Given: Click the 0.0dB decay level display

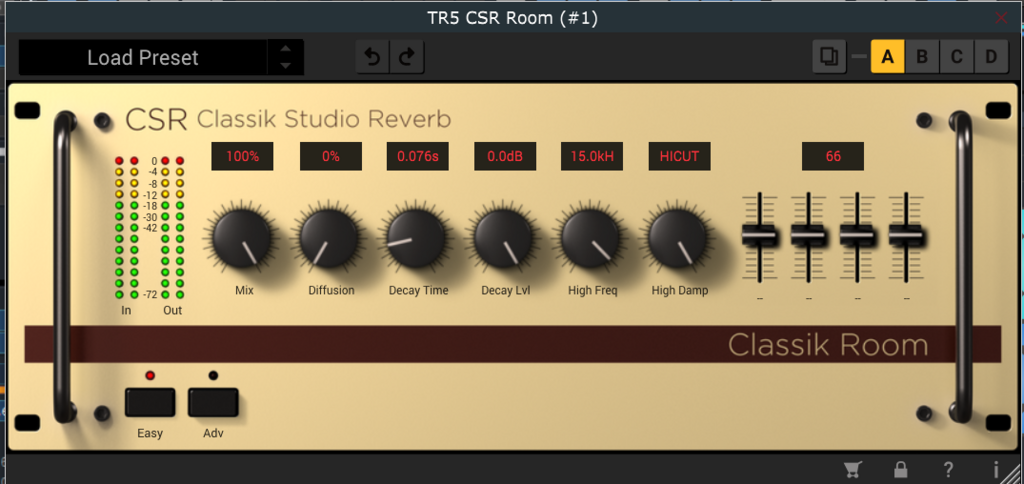Looking at the screenshot, I should [505, 157].
